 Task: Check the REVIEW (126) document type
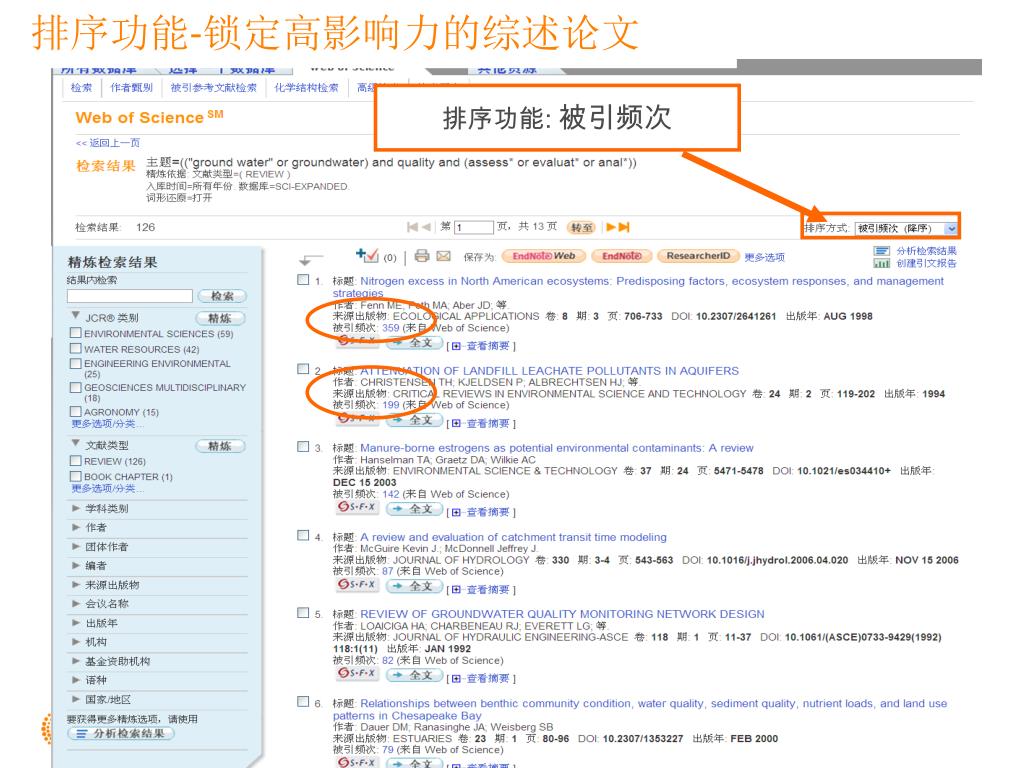click(x=76, y=460)
